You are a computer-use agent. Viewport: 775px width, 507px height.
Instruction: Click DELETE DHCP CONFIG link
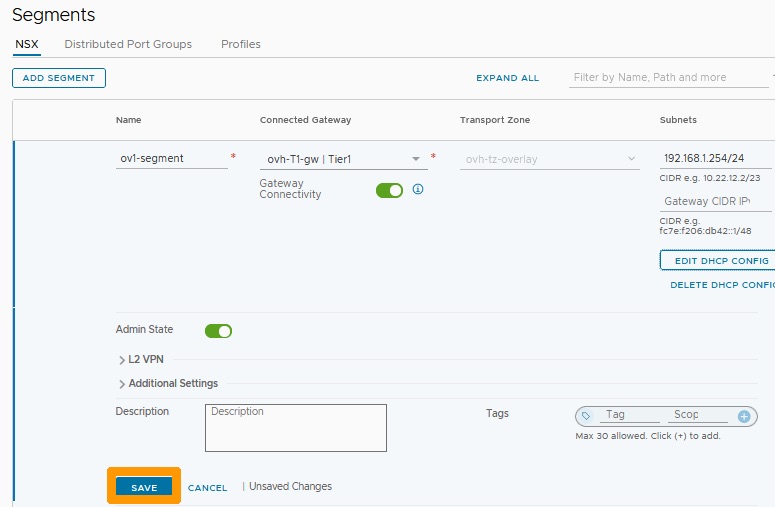pos(723,285)
